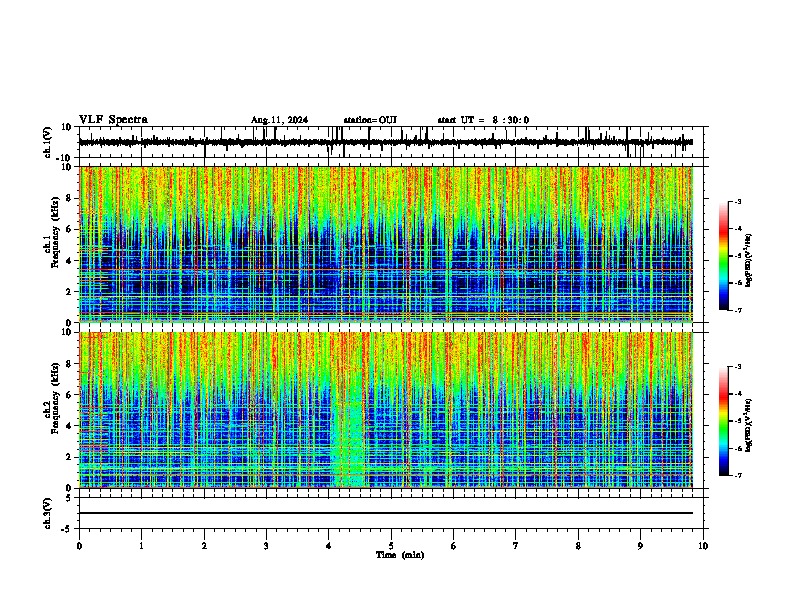The height and width of the screenshot is (612, 792).
Task: Click the ch.1 spectrogram color scale bar
Action: coord(724,256)
